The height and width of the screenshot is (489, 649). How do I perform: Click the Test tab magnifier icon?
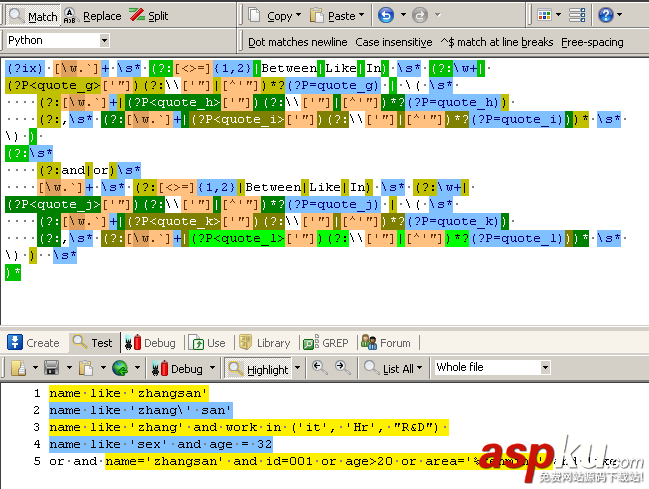pos(80,342)
